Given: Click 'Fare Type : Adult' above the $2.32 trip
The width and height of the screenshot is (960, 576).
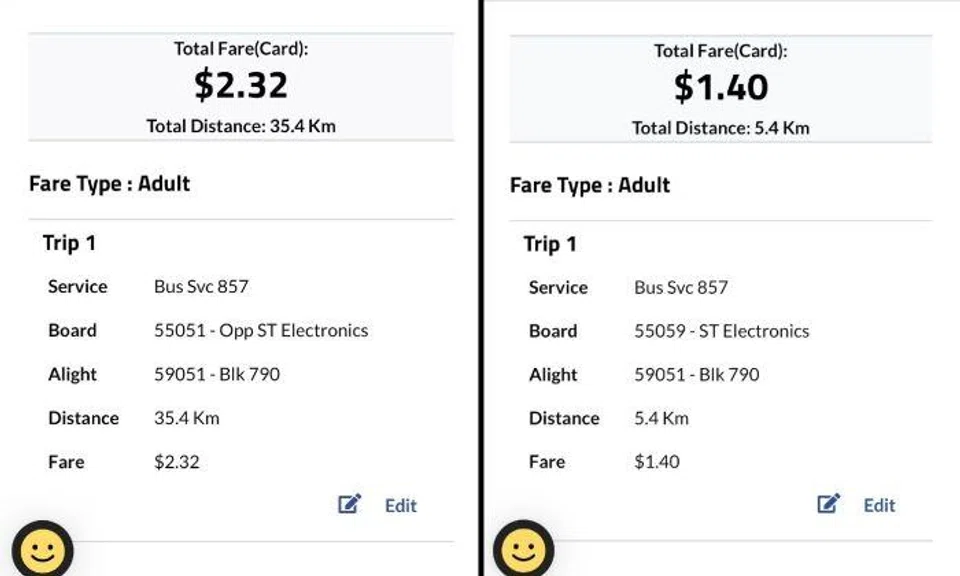Looking at the screenshot, I should 109,184.
